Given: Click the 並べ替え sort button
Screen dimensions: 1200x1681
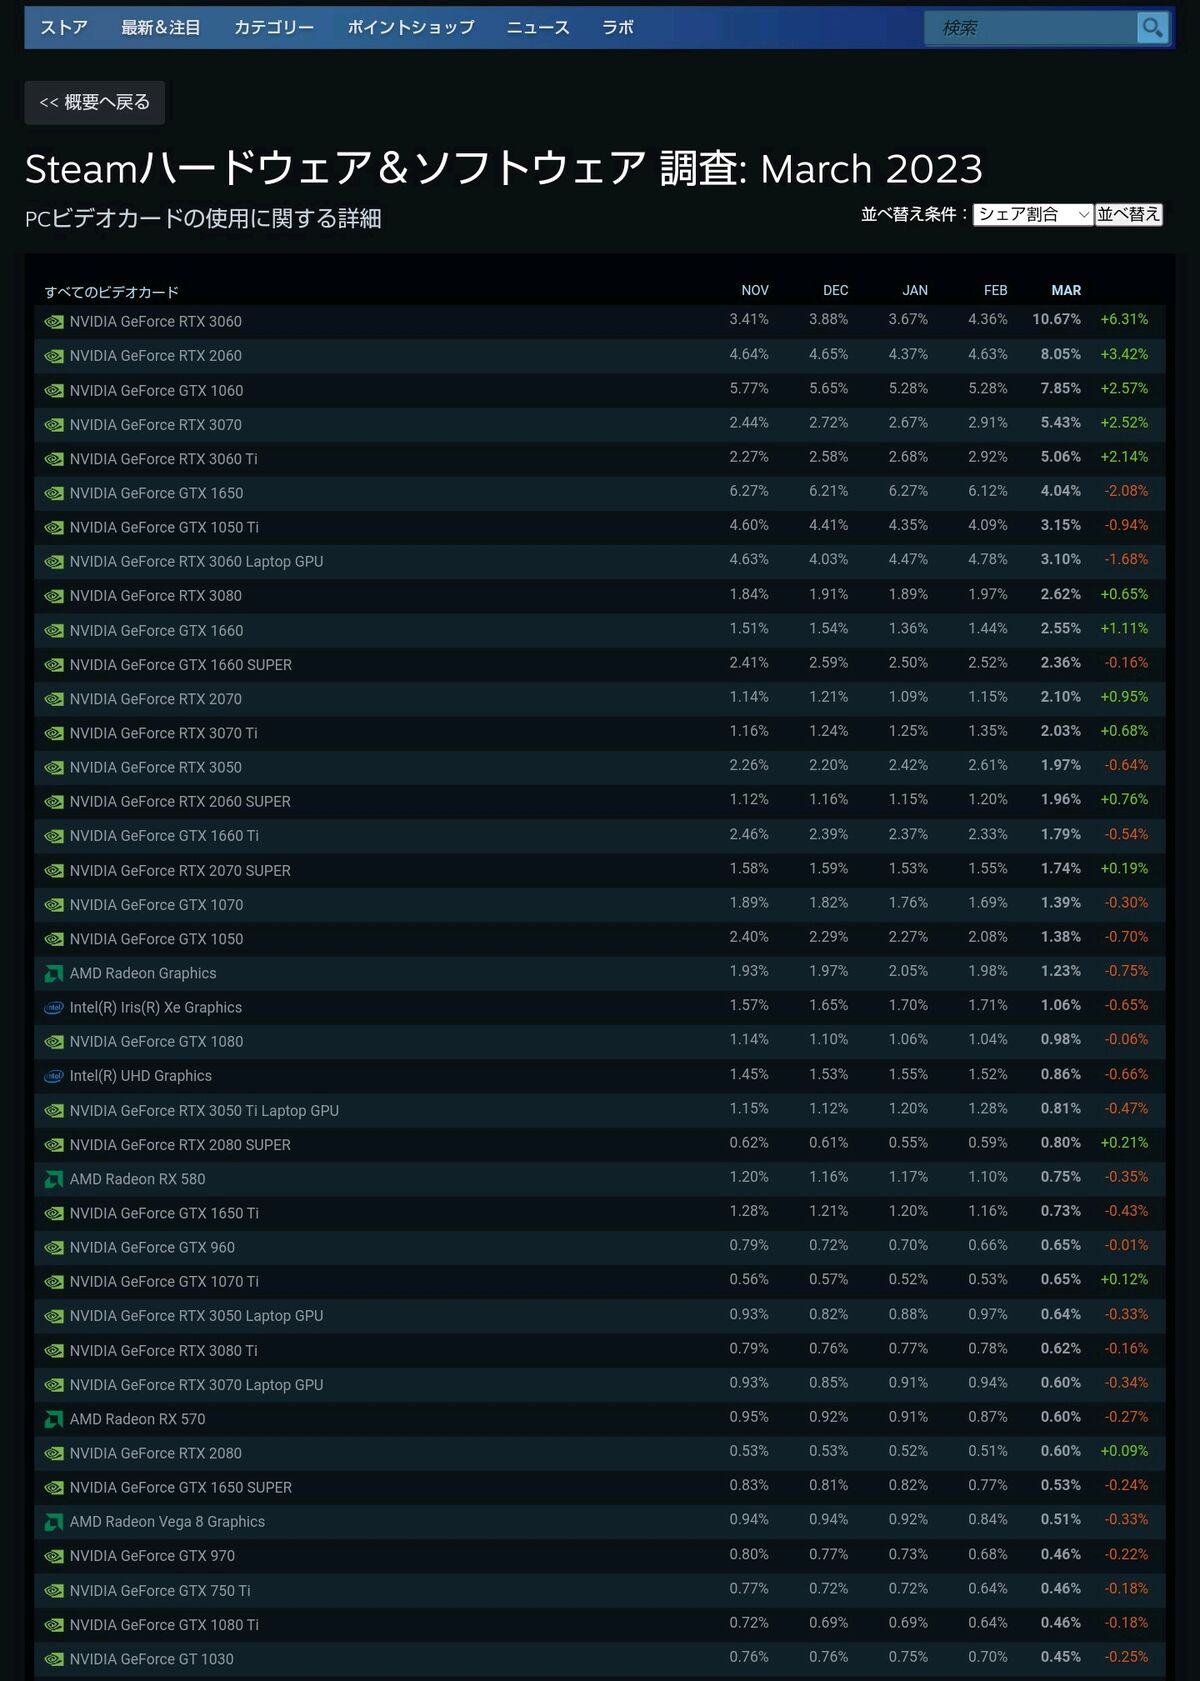Looking at the screenshot, I should coord(1129,214).
